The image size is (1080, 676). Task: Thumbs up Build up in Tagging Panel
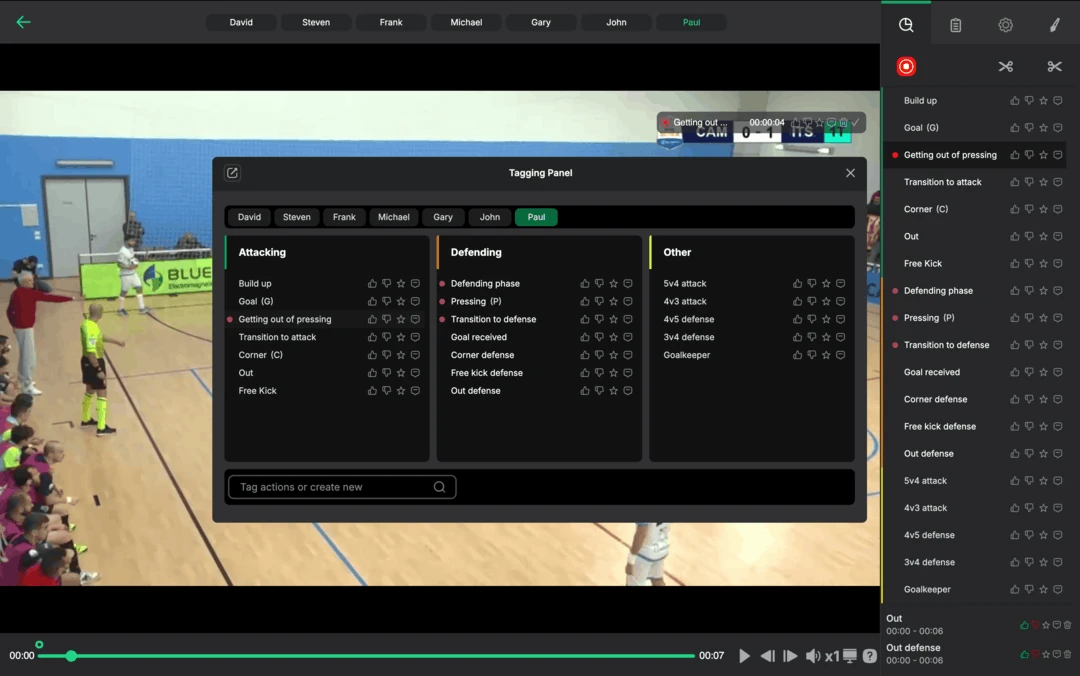[372, 283]
